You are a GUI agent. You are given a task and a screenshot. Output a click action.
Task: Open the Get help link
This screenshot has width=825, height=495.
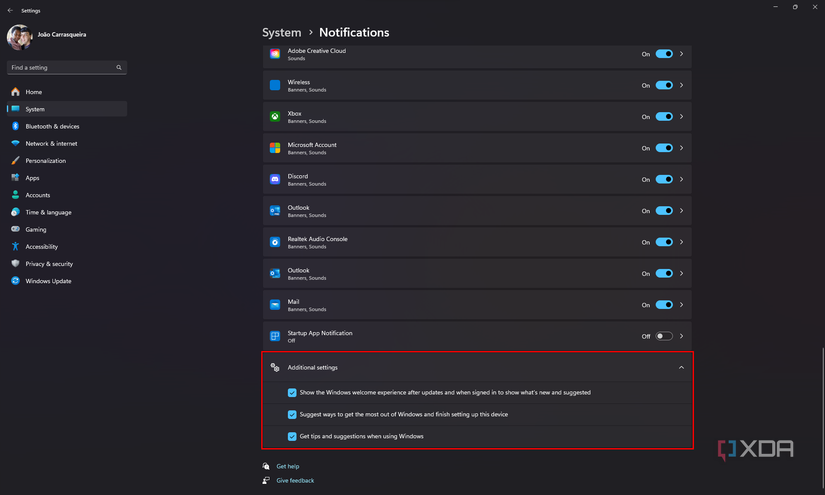pos(287,466)
